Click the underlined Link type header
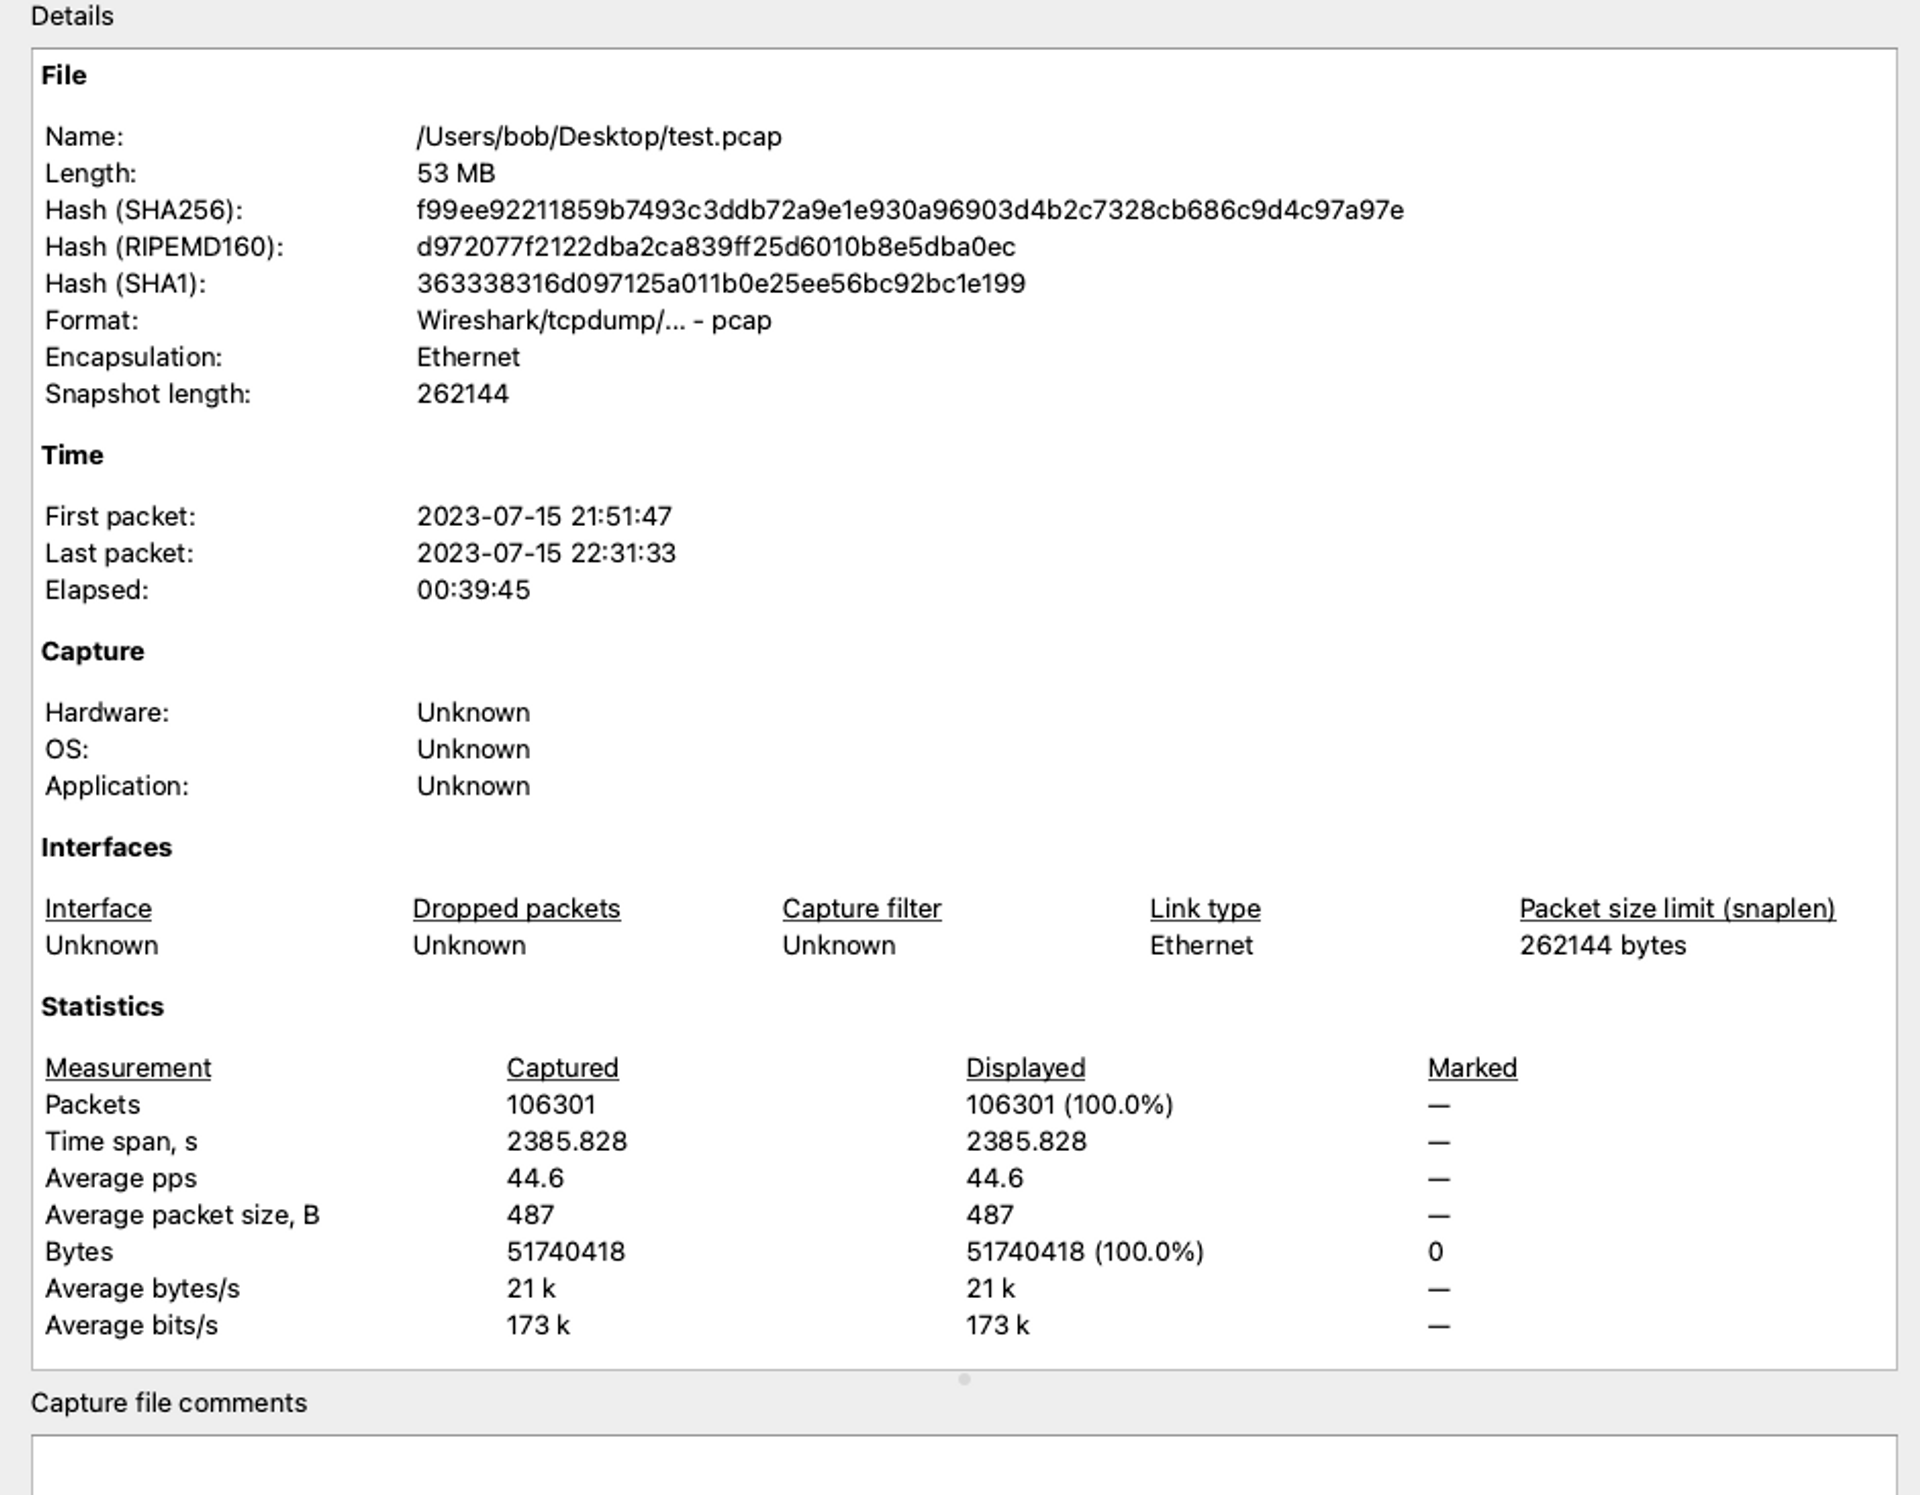Viewport: 1920px width, 1495px height. point(1204,909)
